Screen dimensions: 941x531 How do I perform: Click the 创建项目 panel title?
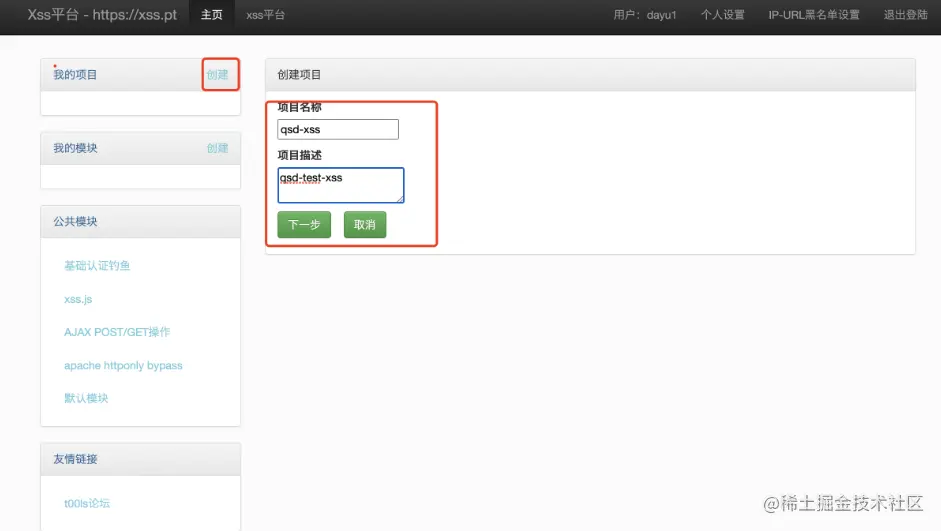coord(299,74)
